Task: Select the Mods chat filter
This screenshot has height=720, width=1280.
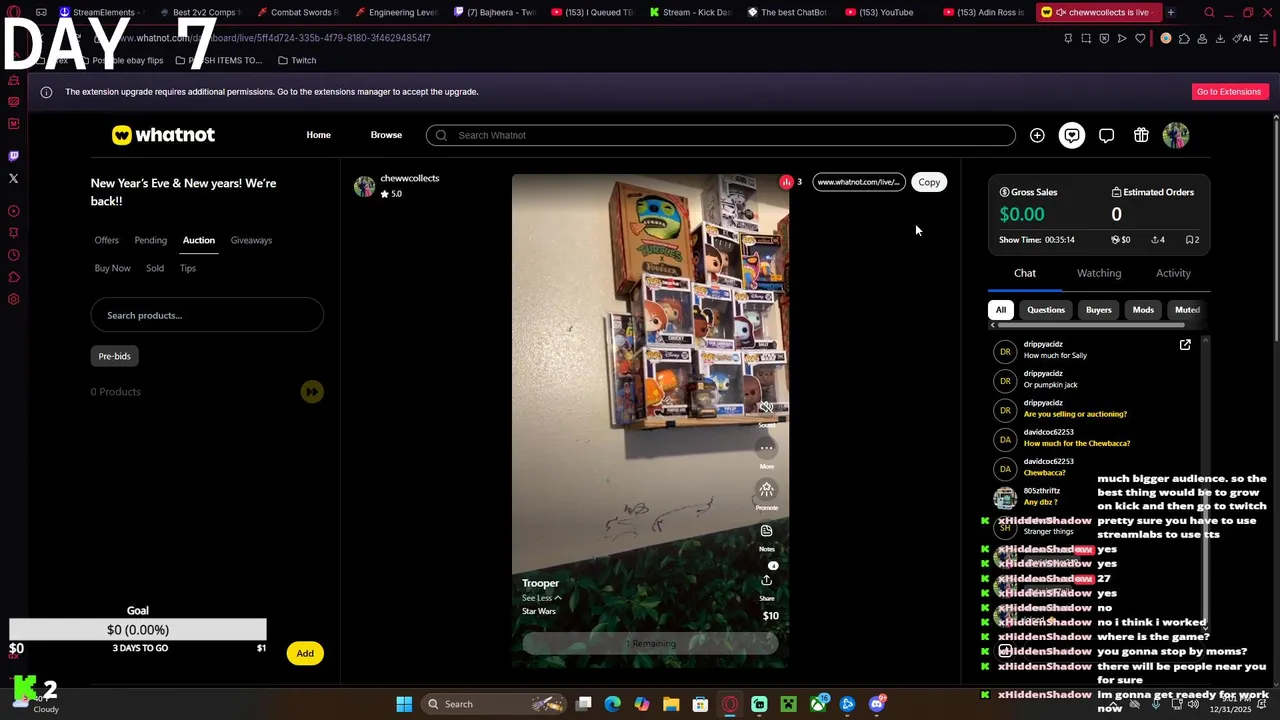Action: pyautogui.click(x=1143, y=310)
